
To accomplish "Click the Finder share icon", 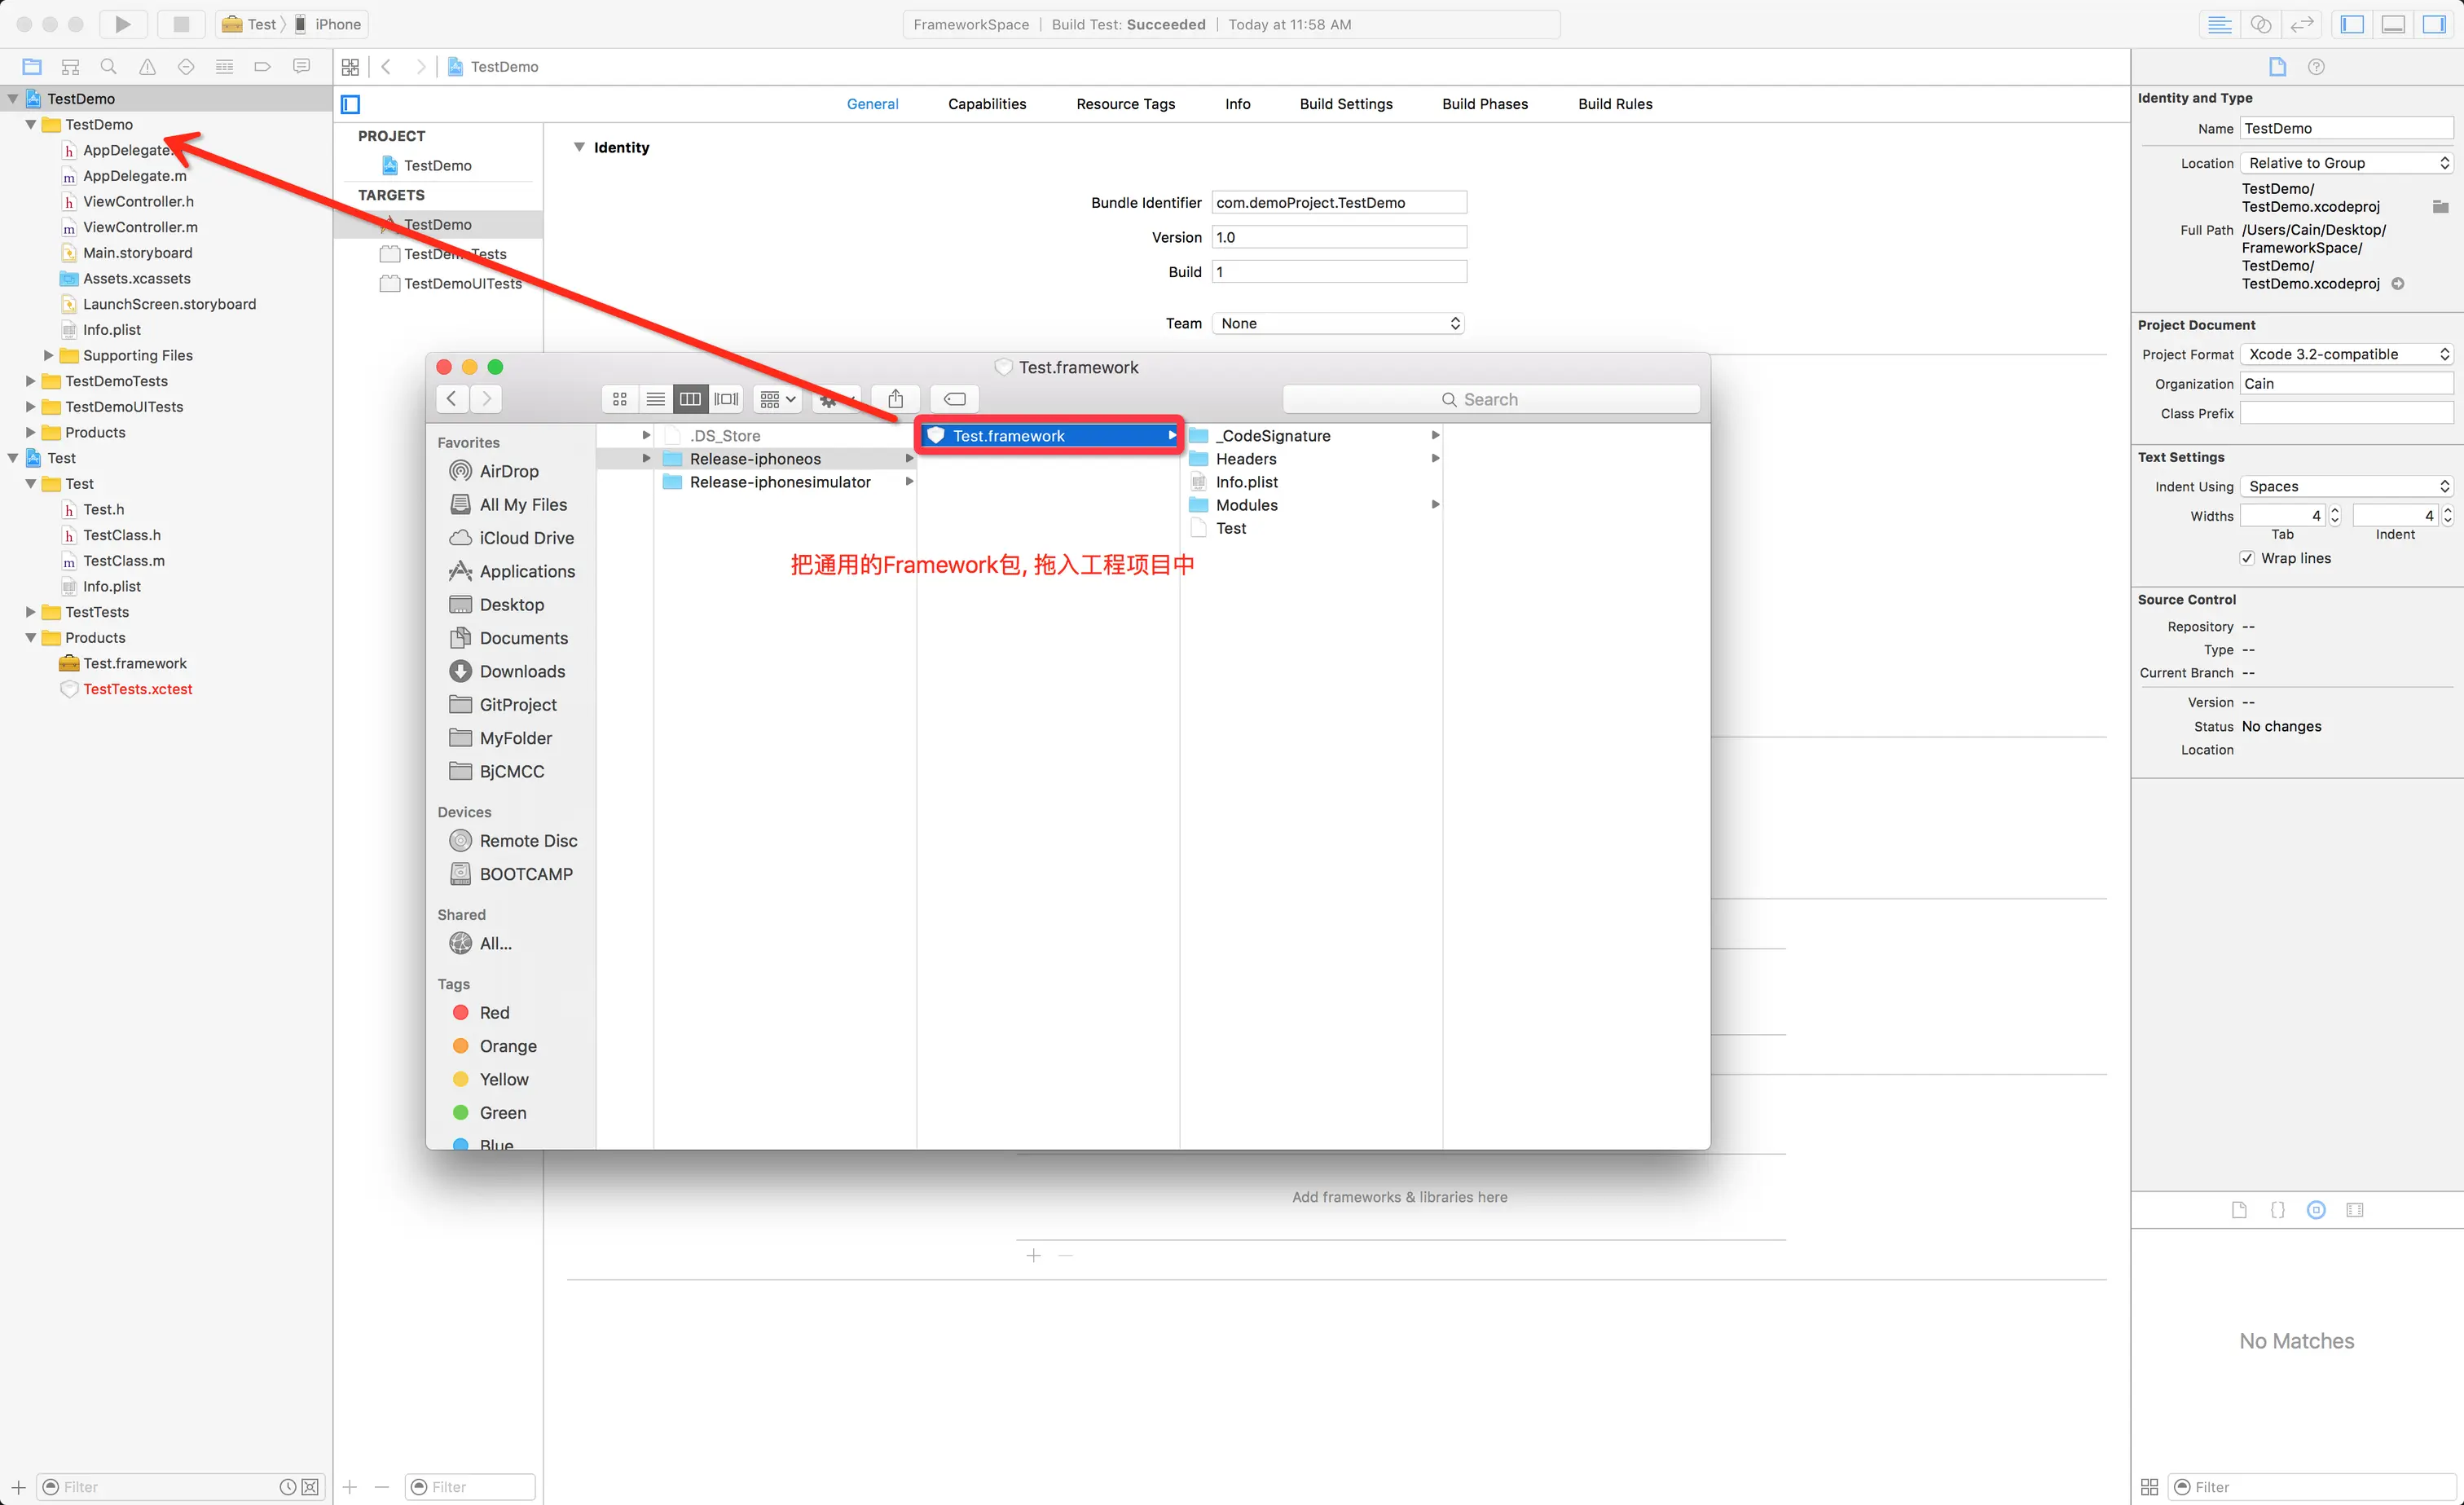I will 895,399.
